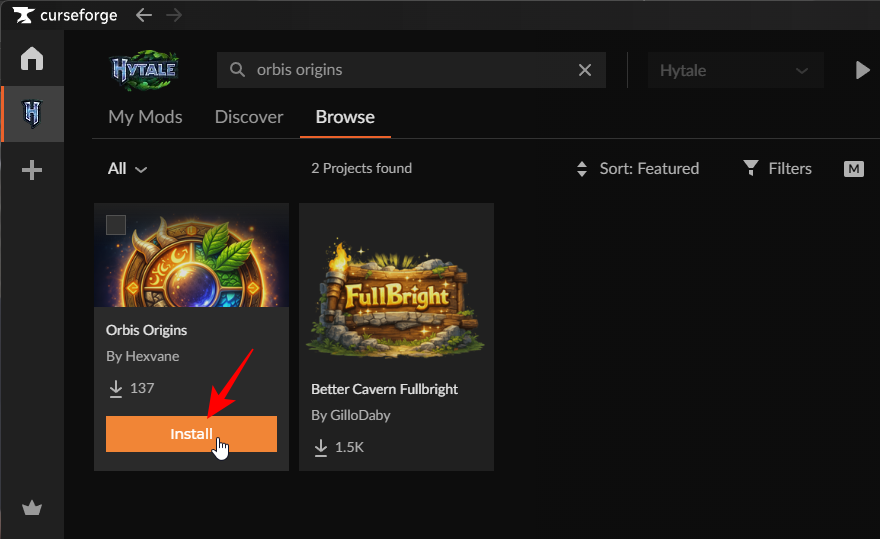
Task: Open the crown premium icon
Action: point(32,508)
